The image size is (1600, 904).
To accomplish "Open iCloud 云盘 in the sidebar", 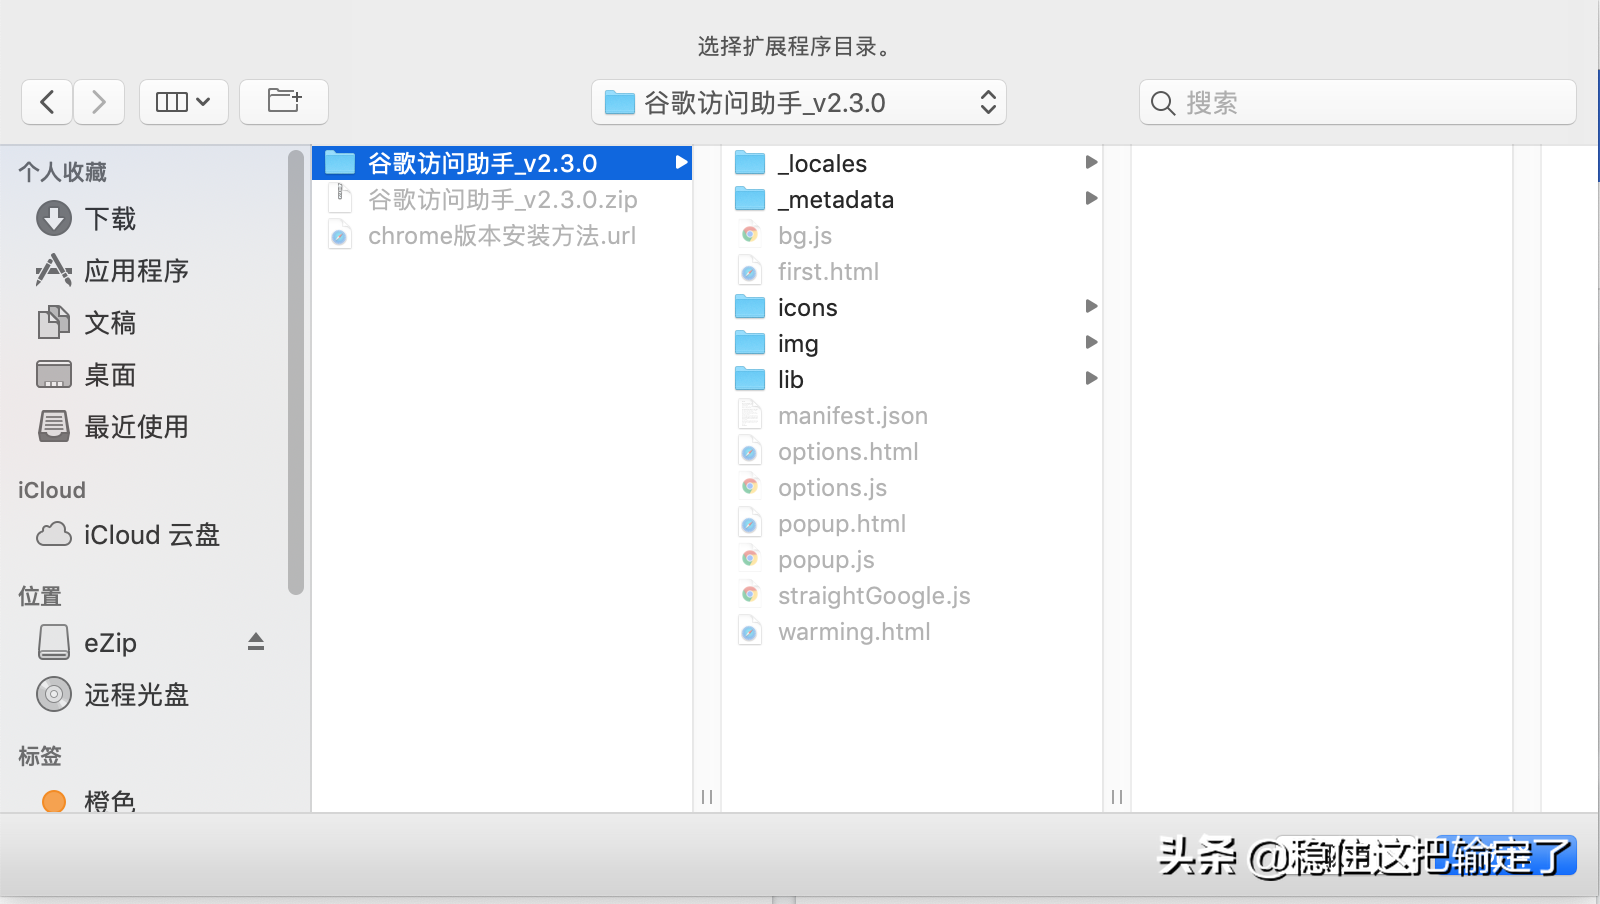I will coord(151,535).
